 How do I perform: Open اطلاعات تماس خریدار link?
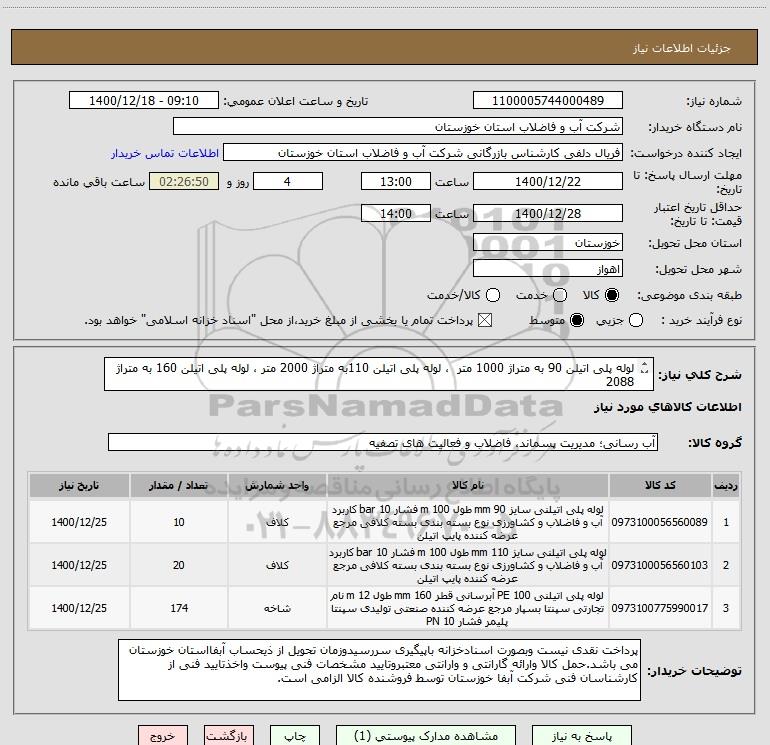point(165,153)
